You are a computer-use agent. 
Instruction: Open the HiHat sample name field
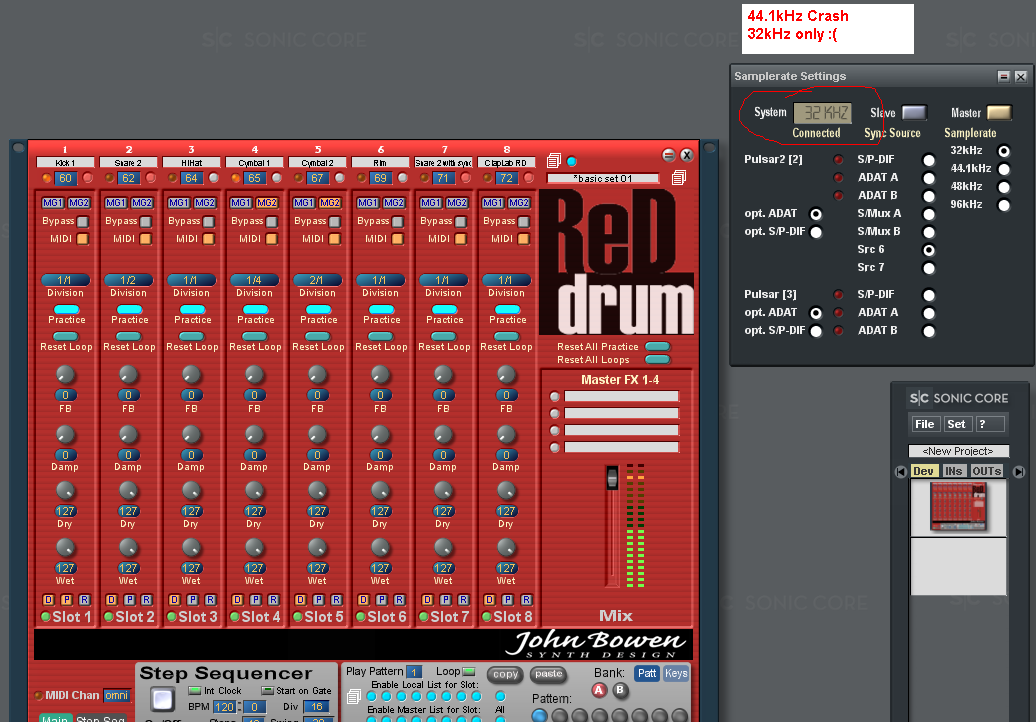[192, 162]
